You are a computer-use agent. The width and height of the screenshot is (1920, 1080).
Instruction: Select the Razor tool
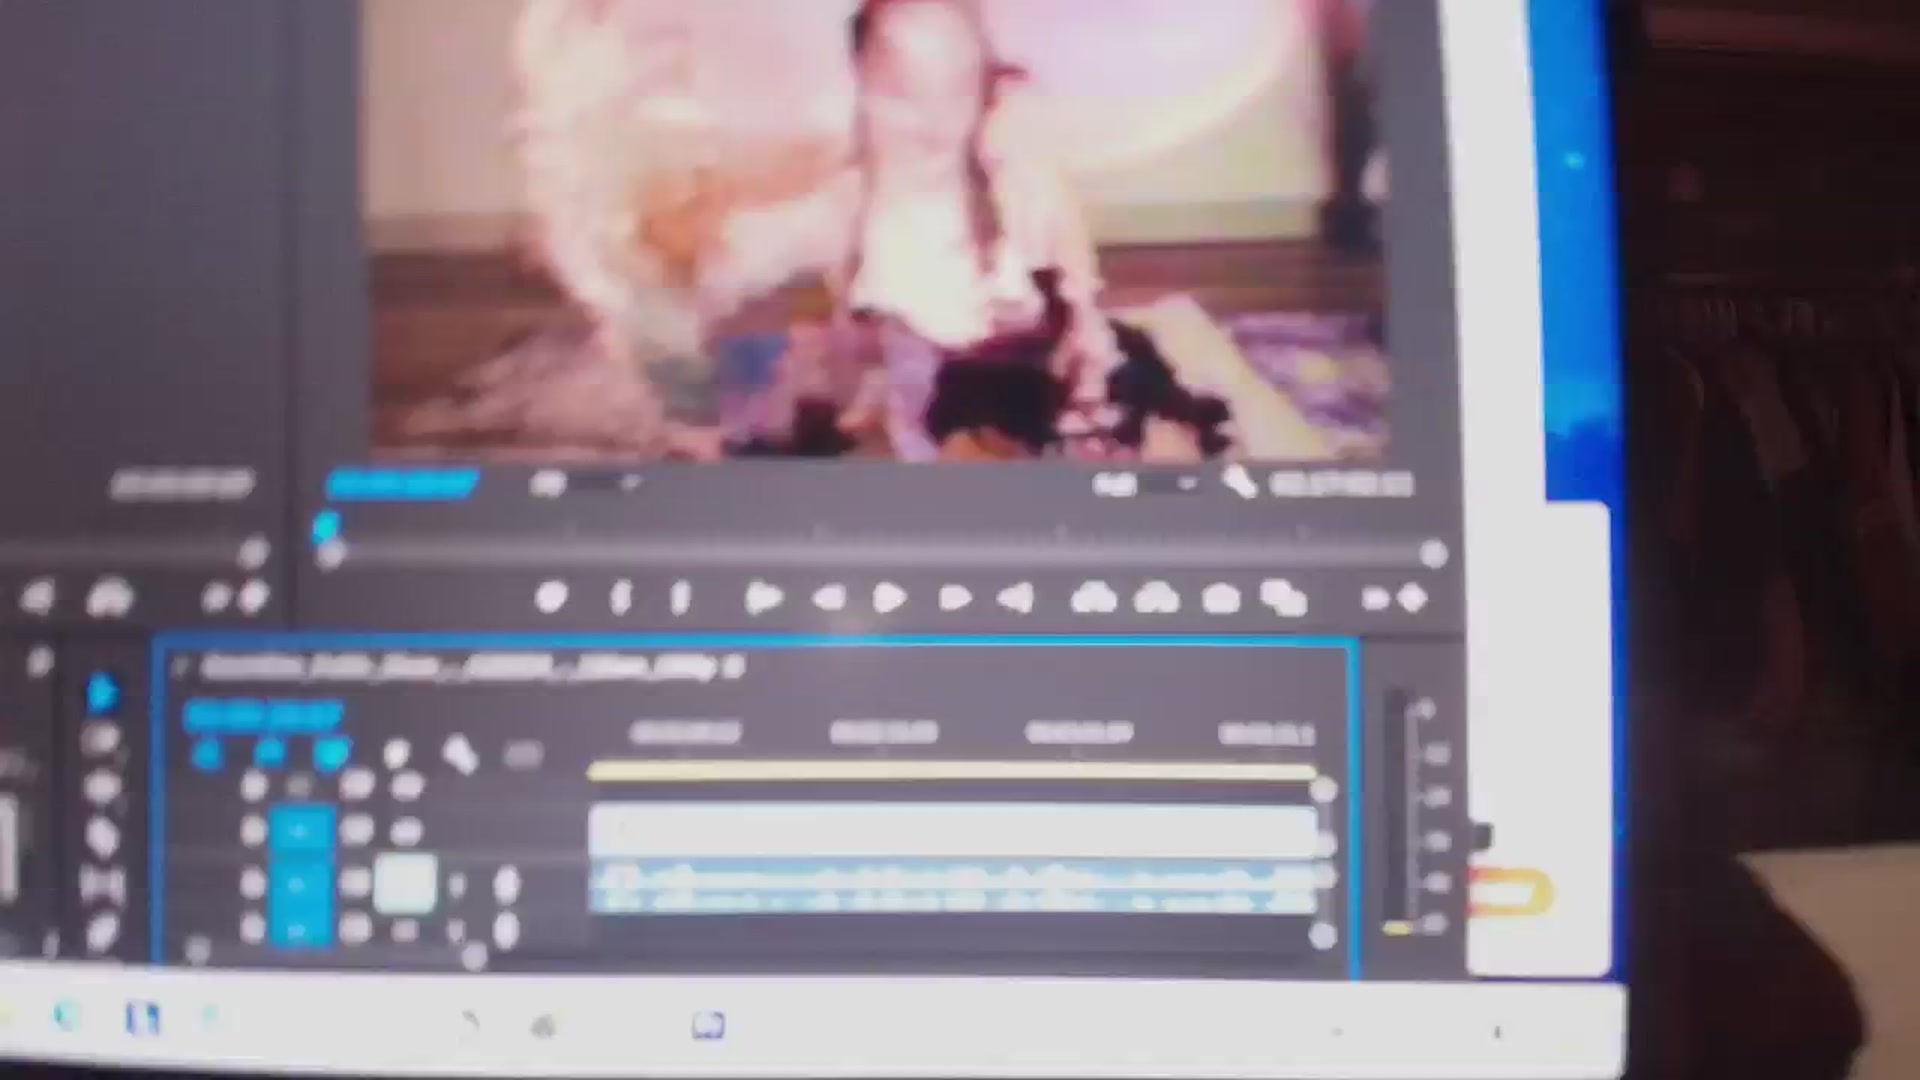[x=101, y=836]
